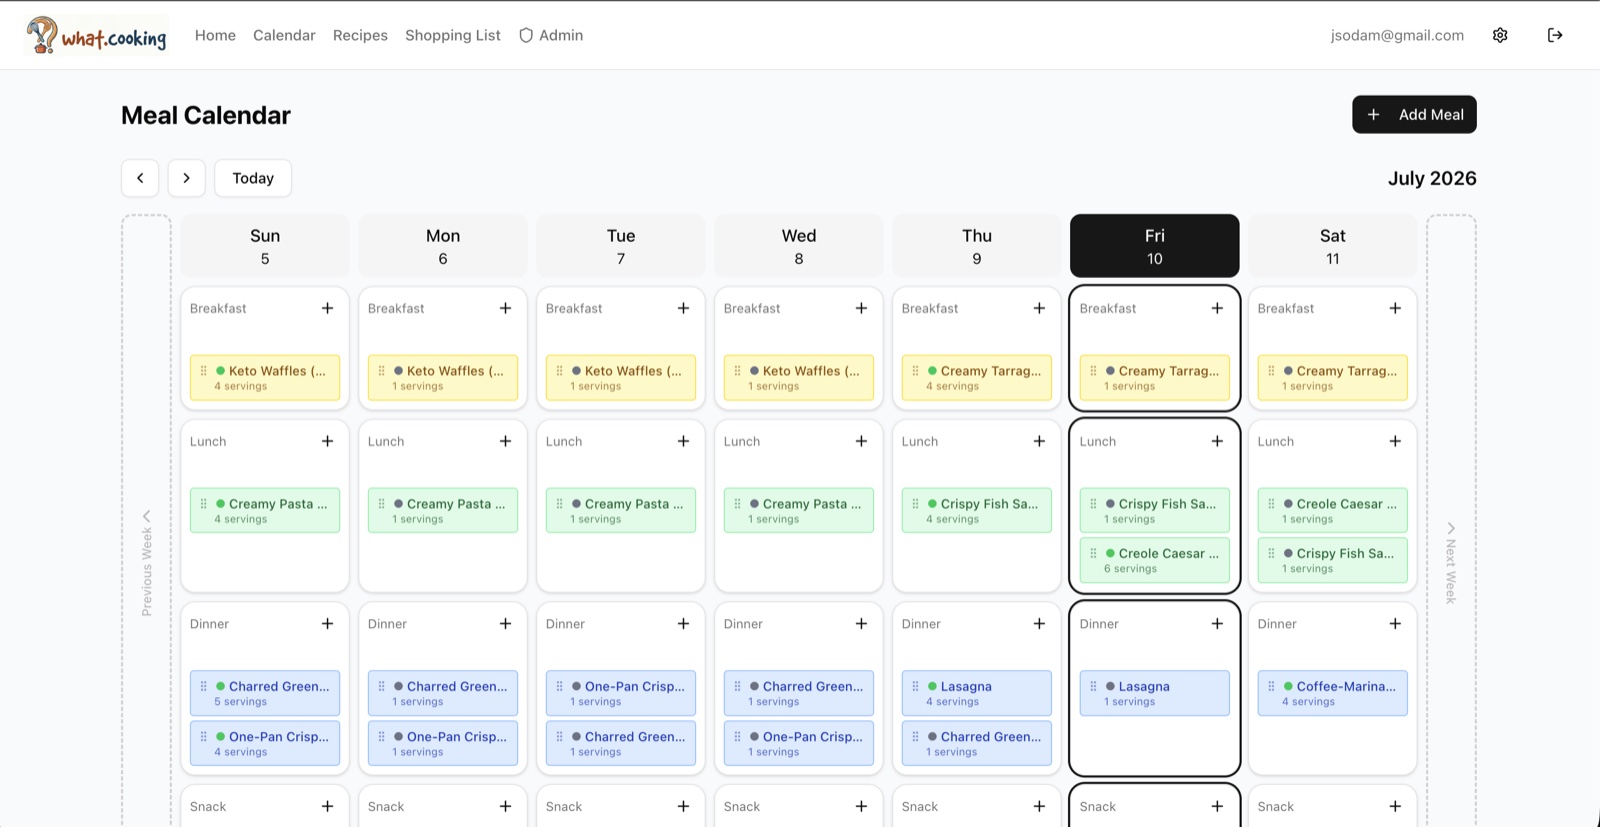Screen dimensions: 1600x827
Task: Open Sunday's Charred Green 5 servings meal
Action: pos(265,693)
